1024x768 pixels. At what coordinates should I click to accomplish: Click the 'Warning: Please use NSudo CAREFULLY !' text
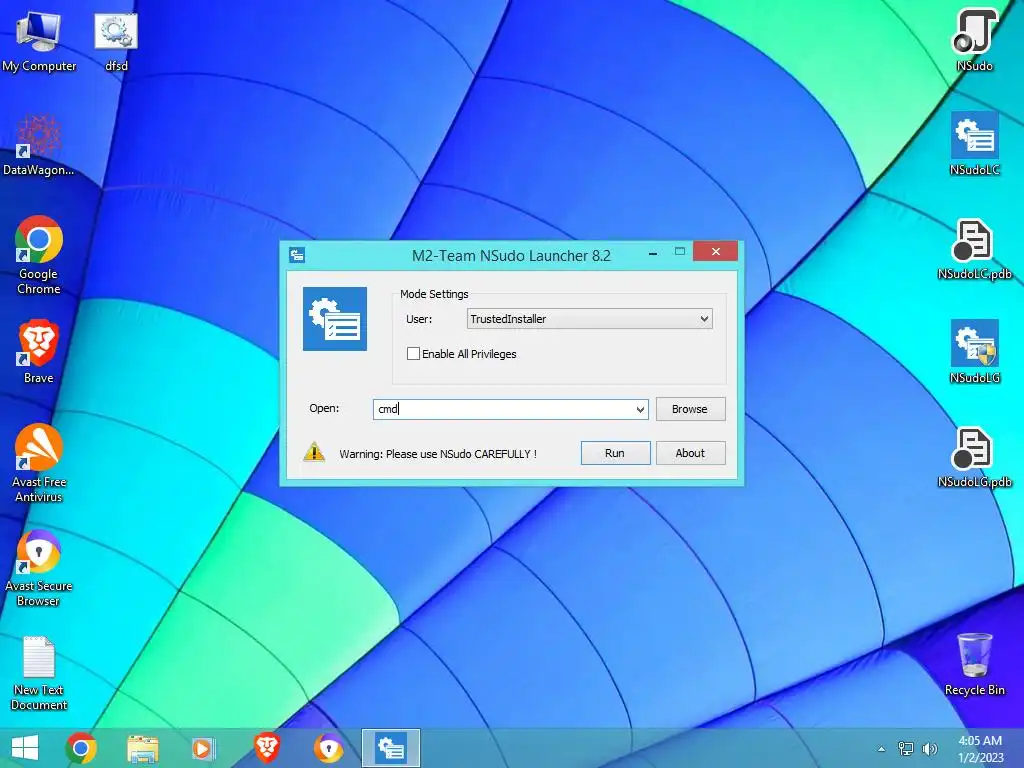click(438, 454)
